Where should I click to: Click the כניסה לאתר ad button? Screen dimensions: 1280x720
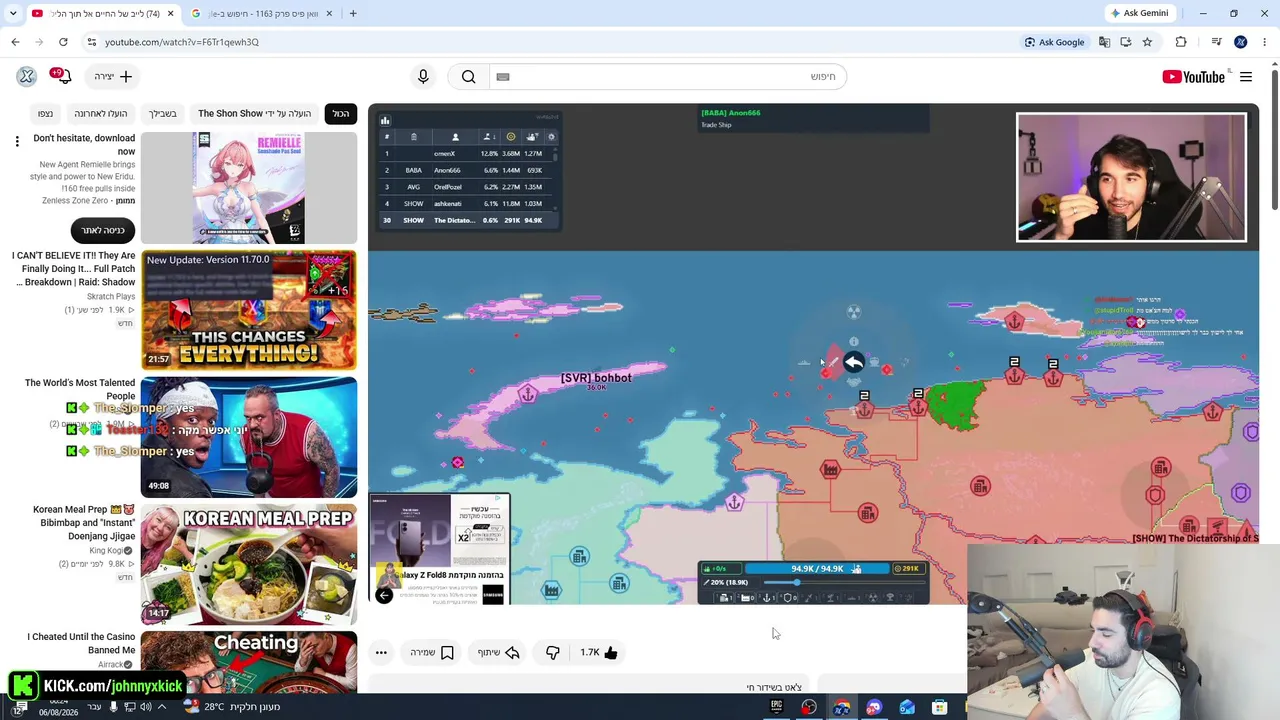(x=103, y=230)
